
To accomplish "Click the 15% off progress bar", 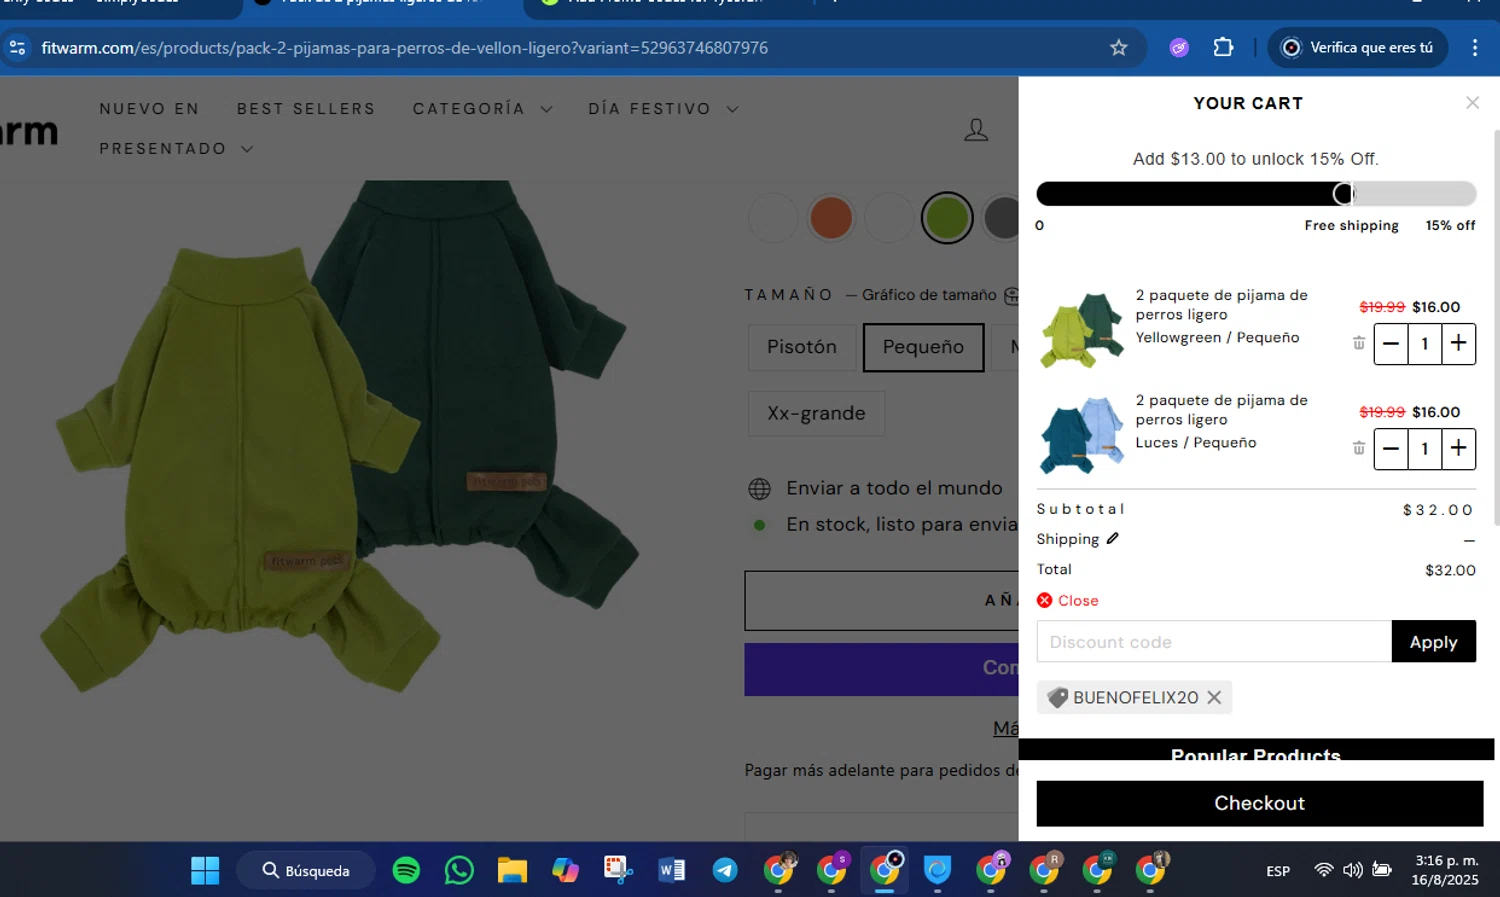I will pyautogui.click(x=1256, y=194).
